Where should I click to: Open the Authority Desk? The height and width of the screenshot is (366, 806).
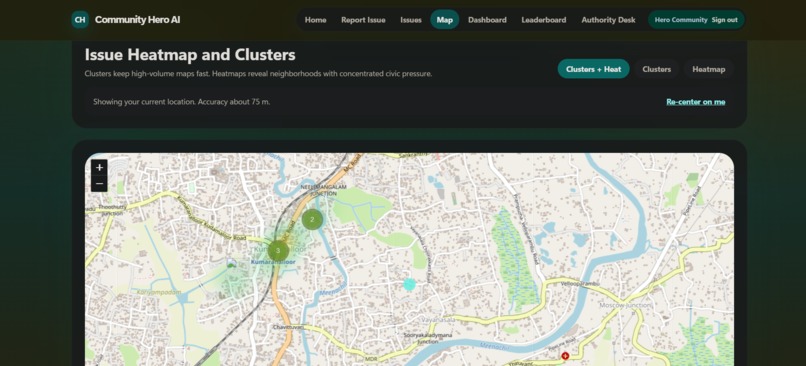(608, 20)
